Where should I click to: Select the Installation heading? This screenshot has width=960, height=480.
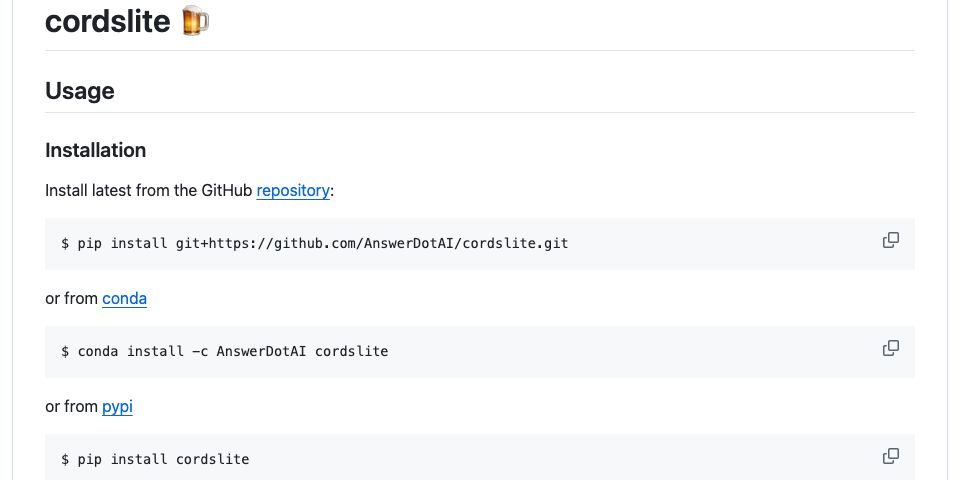pyautogui.click(x=96, y=150)
